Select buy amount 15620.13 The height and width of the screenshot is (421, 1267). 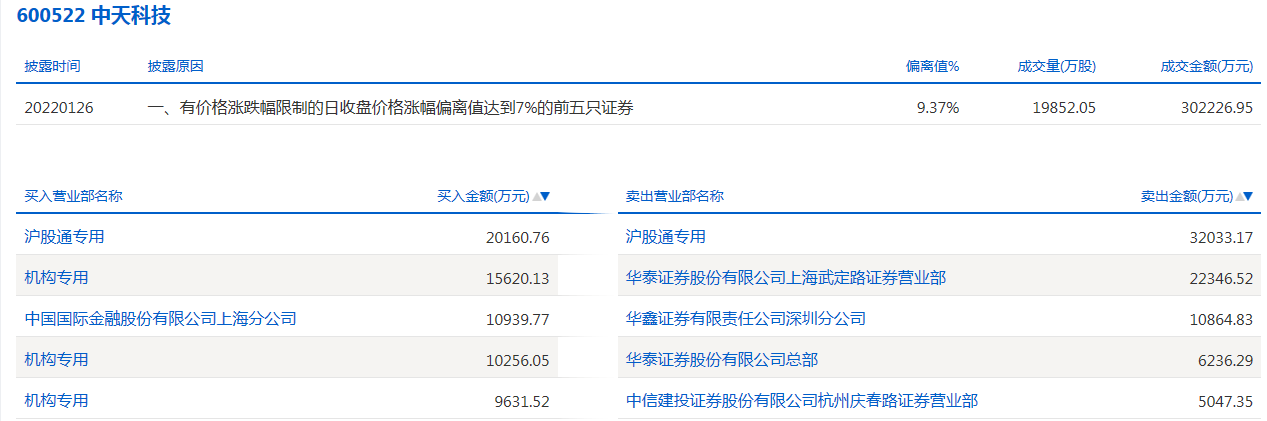(518, 279)
